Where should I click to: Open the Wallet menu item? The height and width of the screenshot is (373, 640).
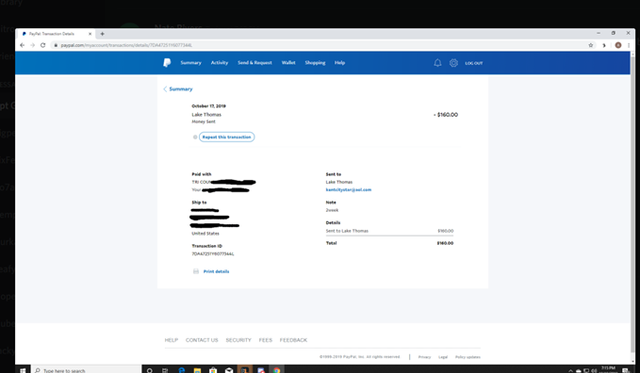(x=288, y=63)
